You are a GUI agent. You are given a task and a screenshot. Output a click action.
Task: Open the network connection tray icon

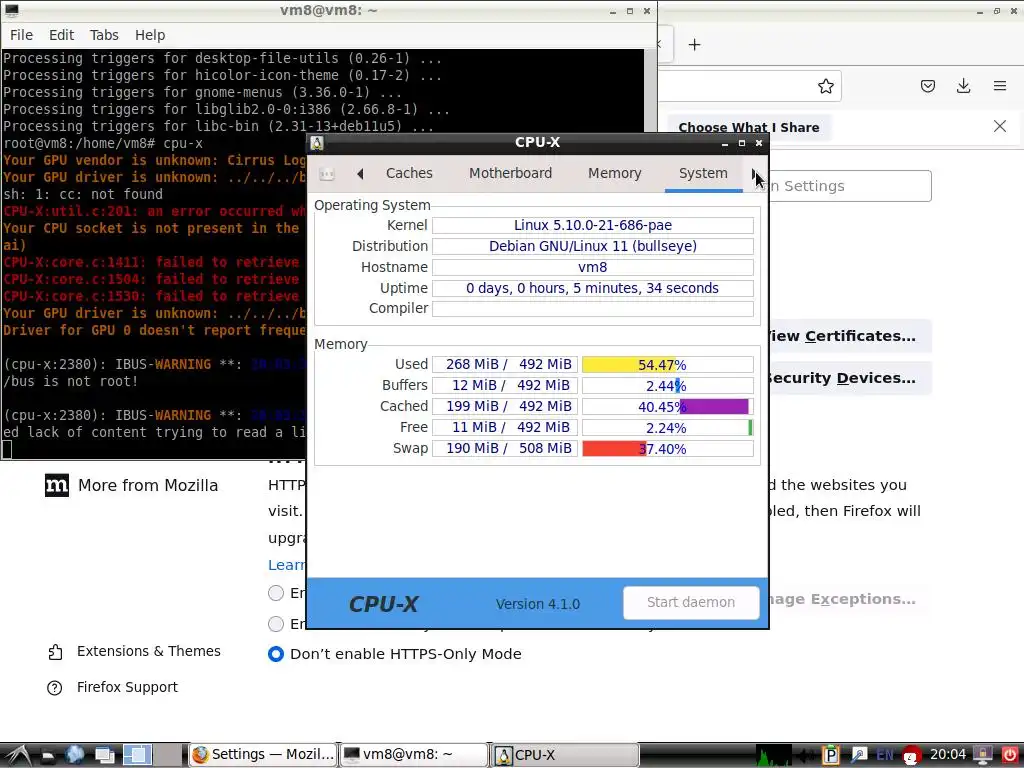point(859,755)
